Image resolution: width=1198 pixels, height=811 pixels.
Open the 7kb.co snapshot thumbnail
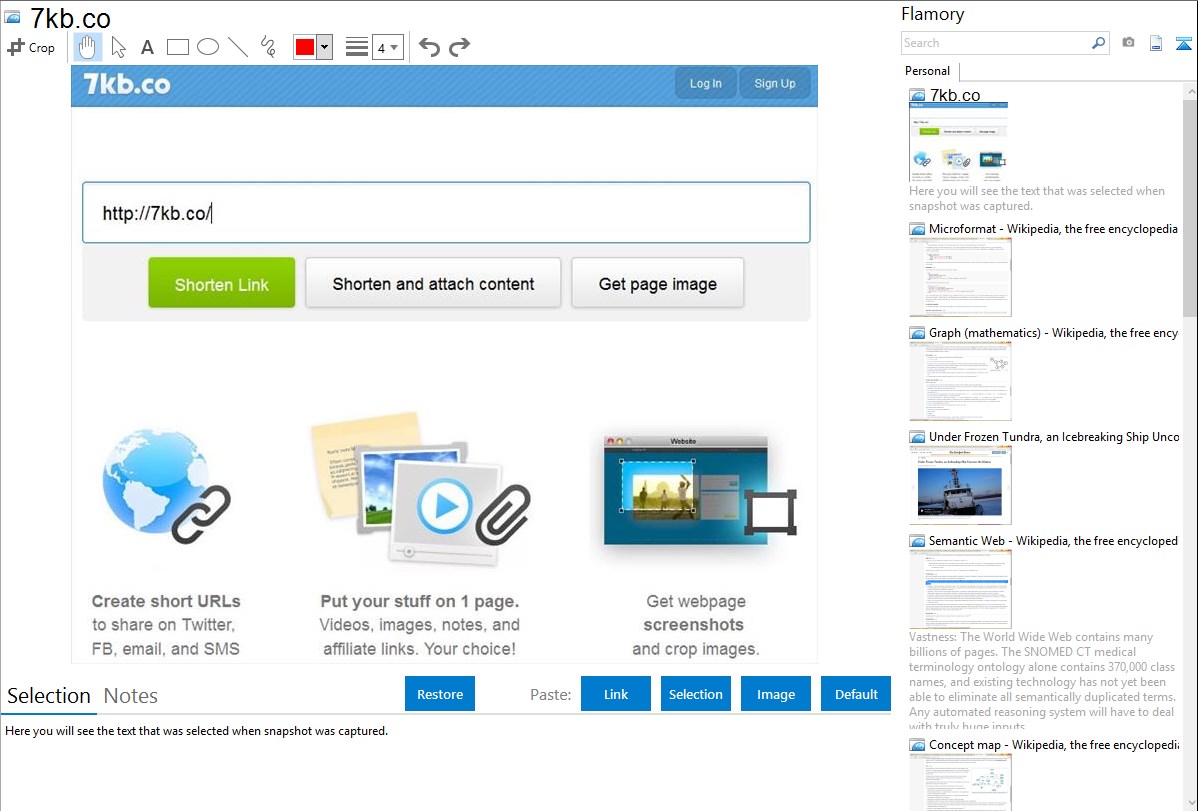tap(958, 141)
